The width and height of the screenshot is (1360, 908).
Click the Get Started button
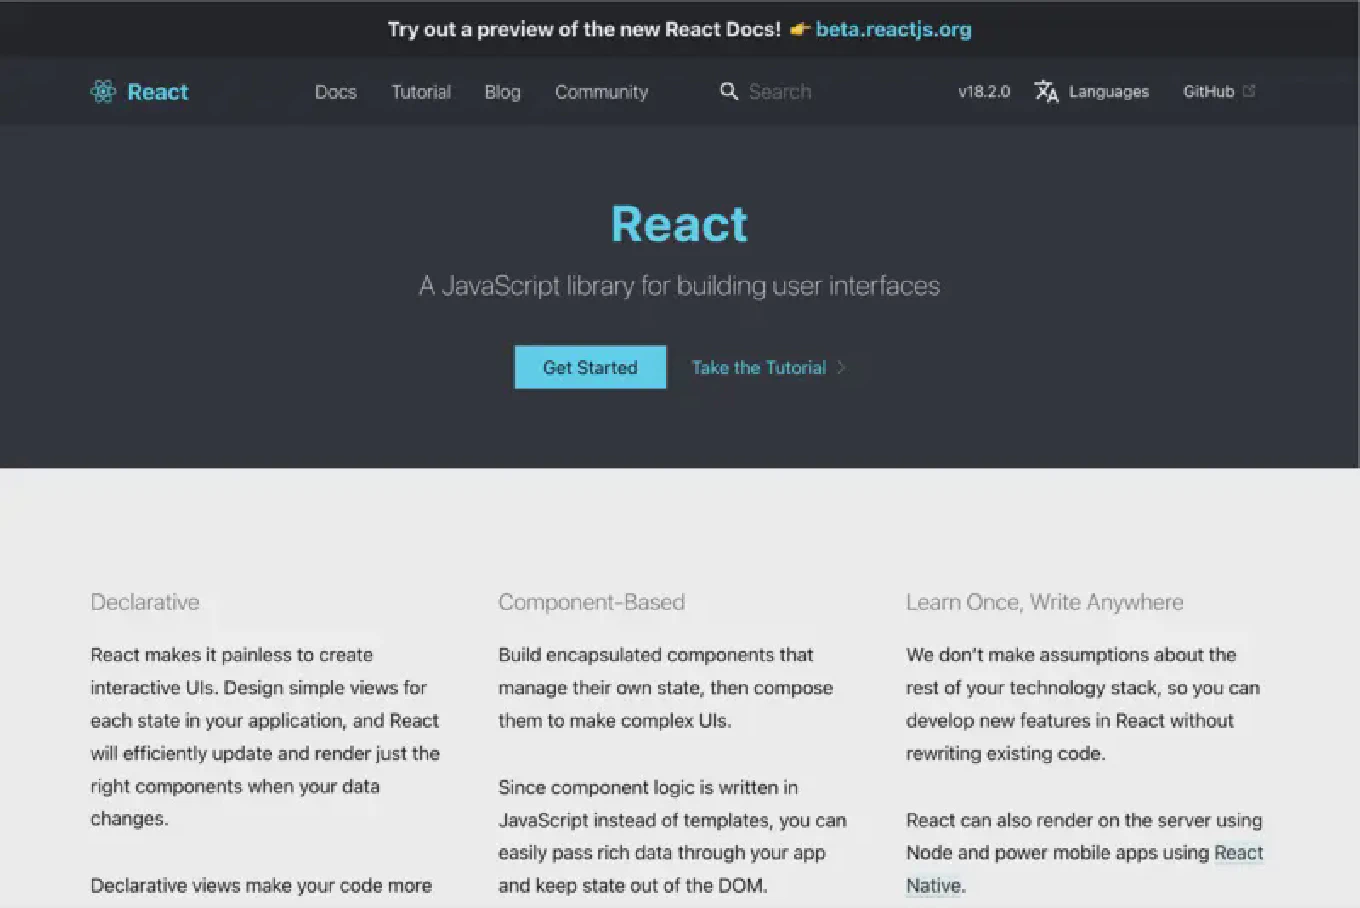tap(590, 367)
